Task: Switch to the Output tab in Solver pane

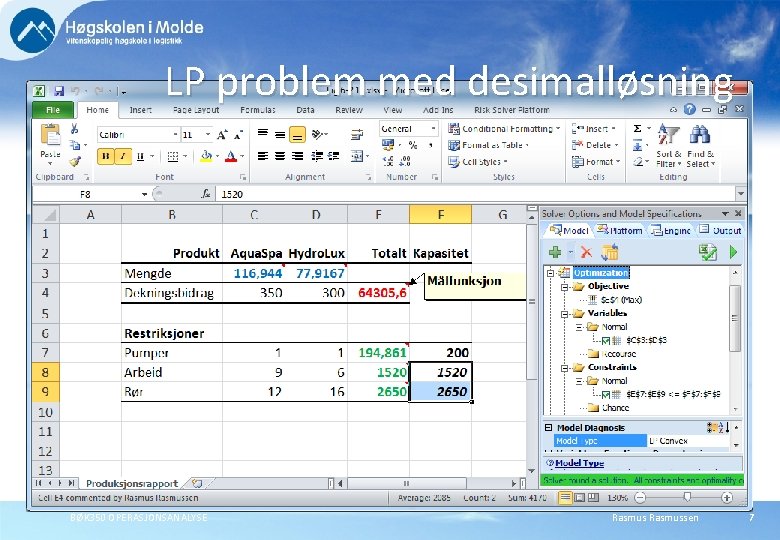Action: (720, 230)
